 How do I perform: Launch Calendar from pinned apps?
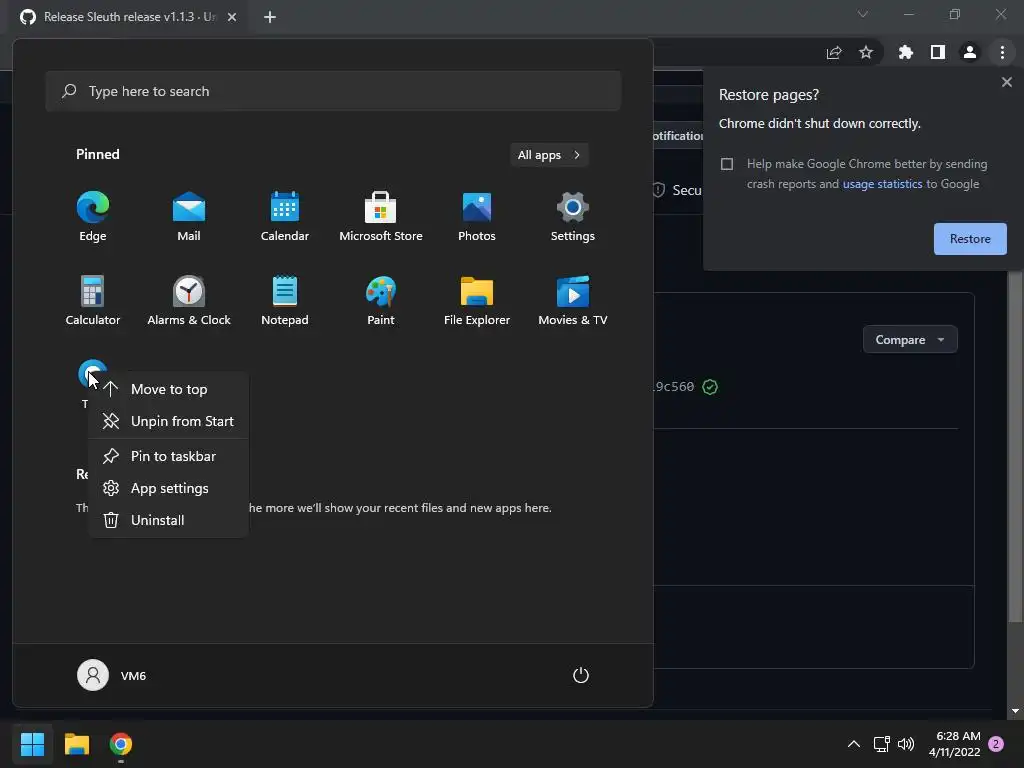pyautogui.click(x=285, y=217)
